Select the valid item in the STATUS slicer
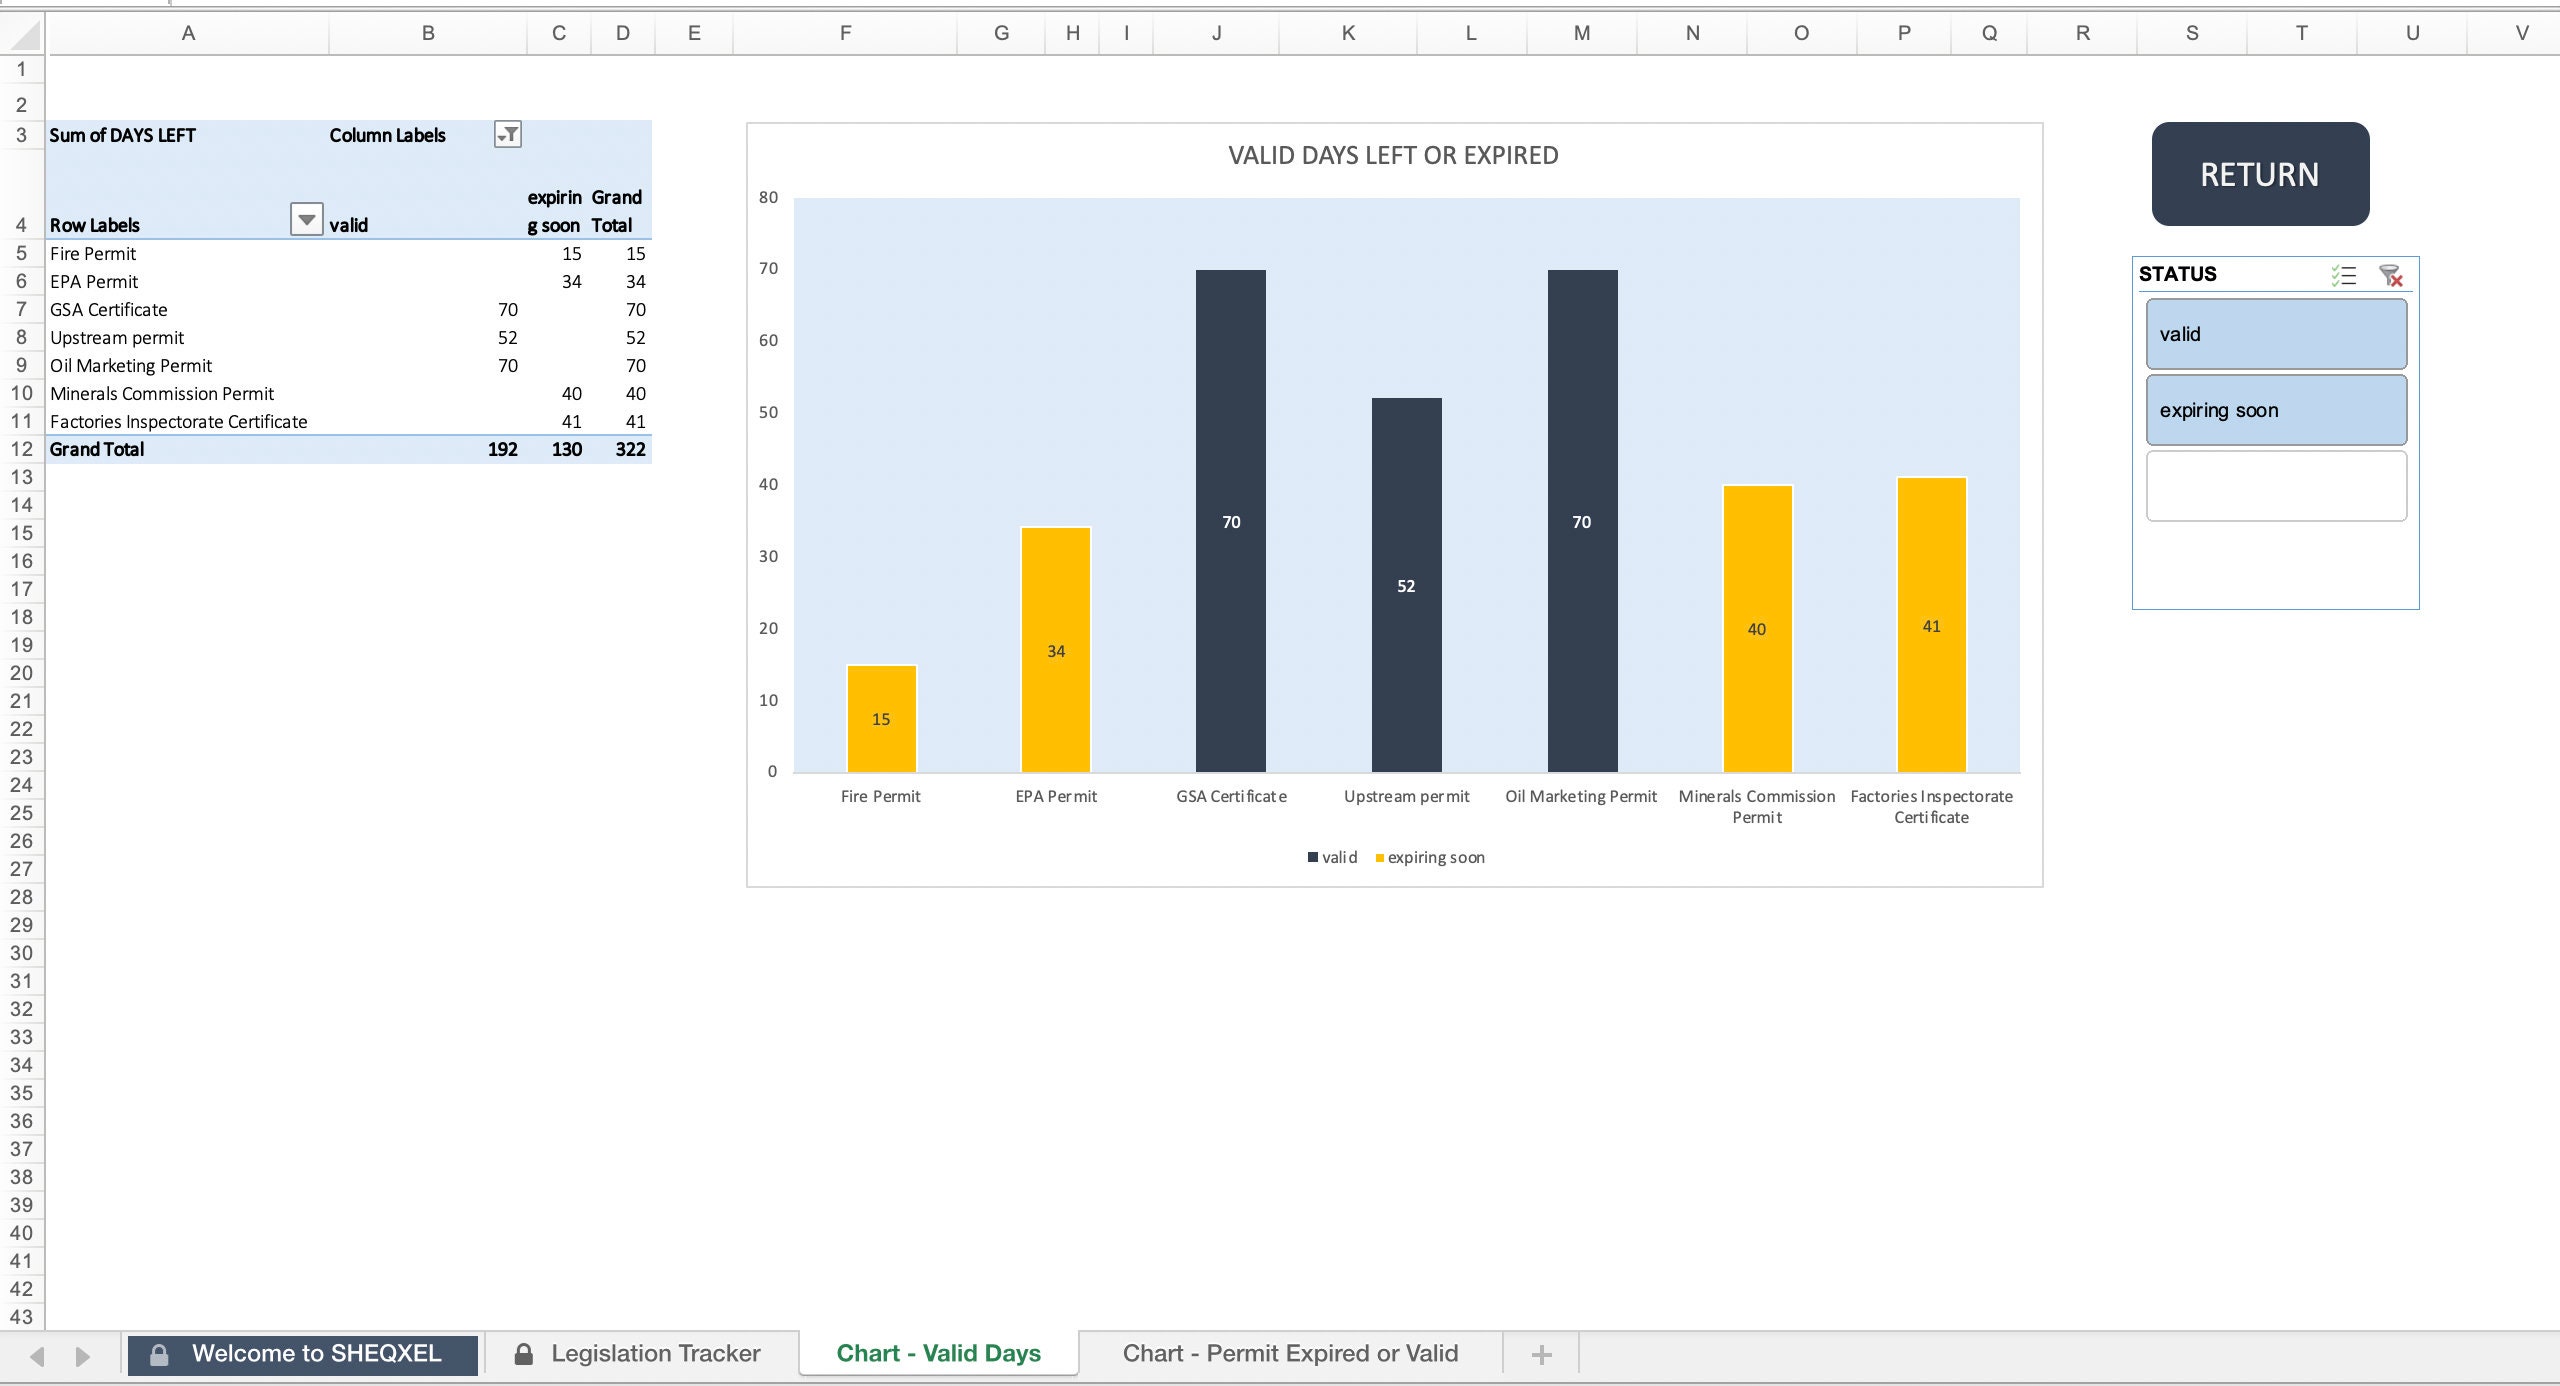Image resolution: width=2560 pixels, height=1386 pixels. 2276,334
